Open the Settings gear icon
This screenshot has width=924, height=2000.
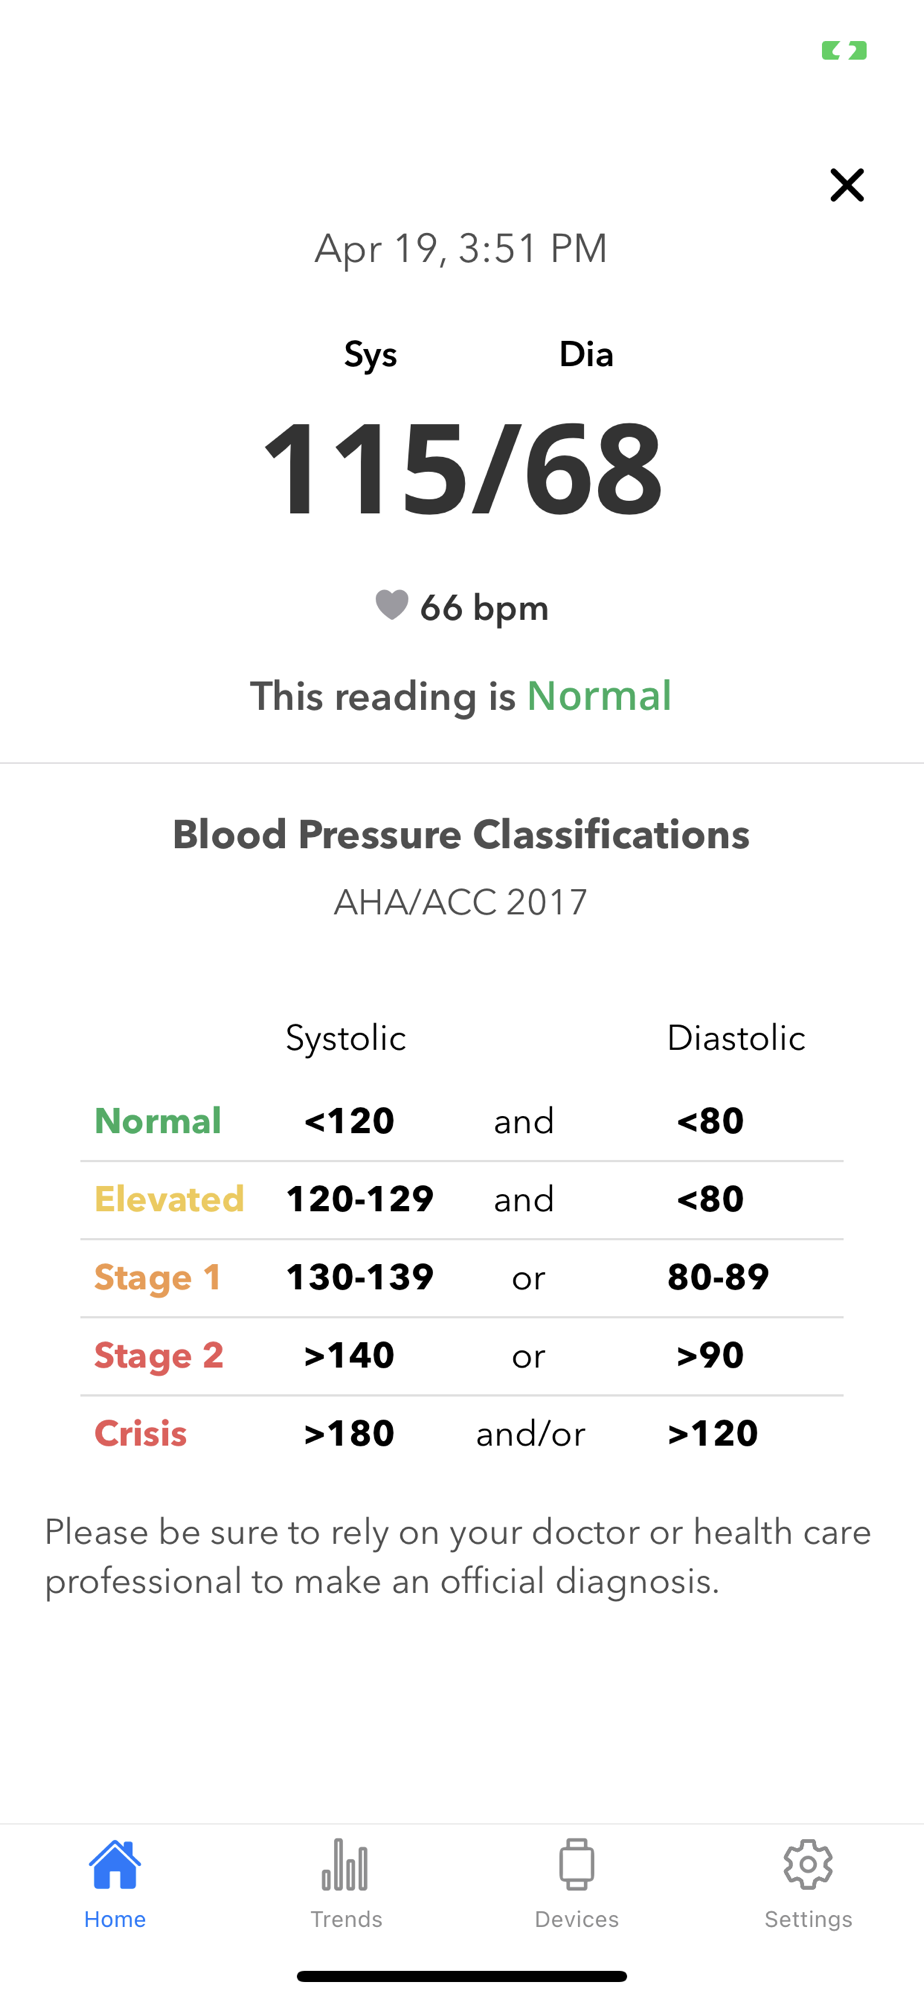tap(808, 1864)
